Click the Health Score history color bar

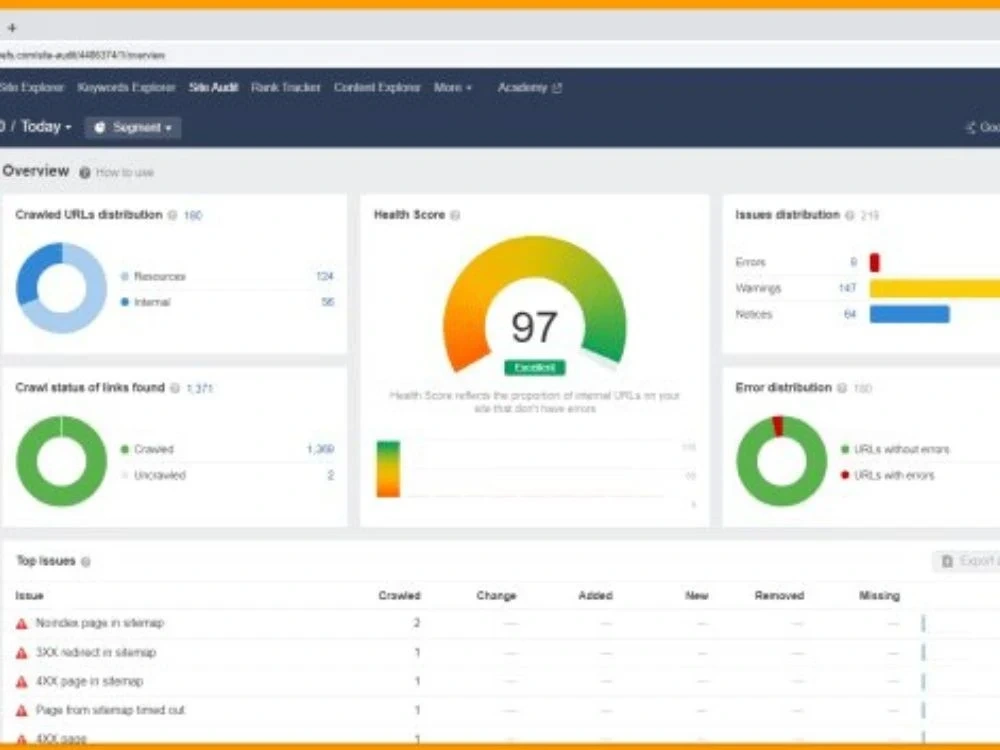pyautogui.click(x=388, y=469)
